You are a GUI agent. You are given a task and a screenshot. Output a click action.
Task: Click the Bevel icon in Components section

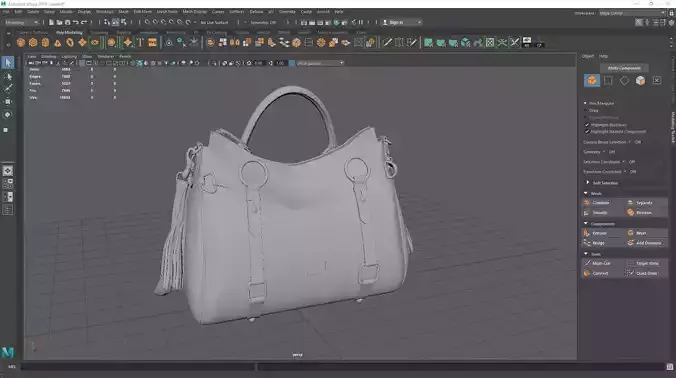tap(630, 233)
